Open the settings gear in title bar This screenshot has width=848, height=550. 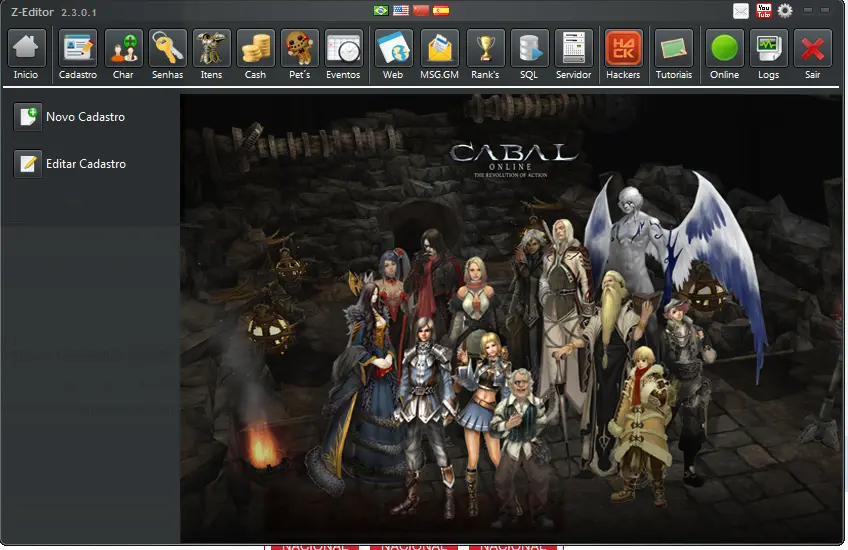click(x=785, y=11)
